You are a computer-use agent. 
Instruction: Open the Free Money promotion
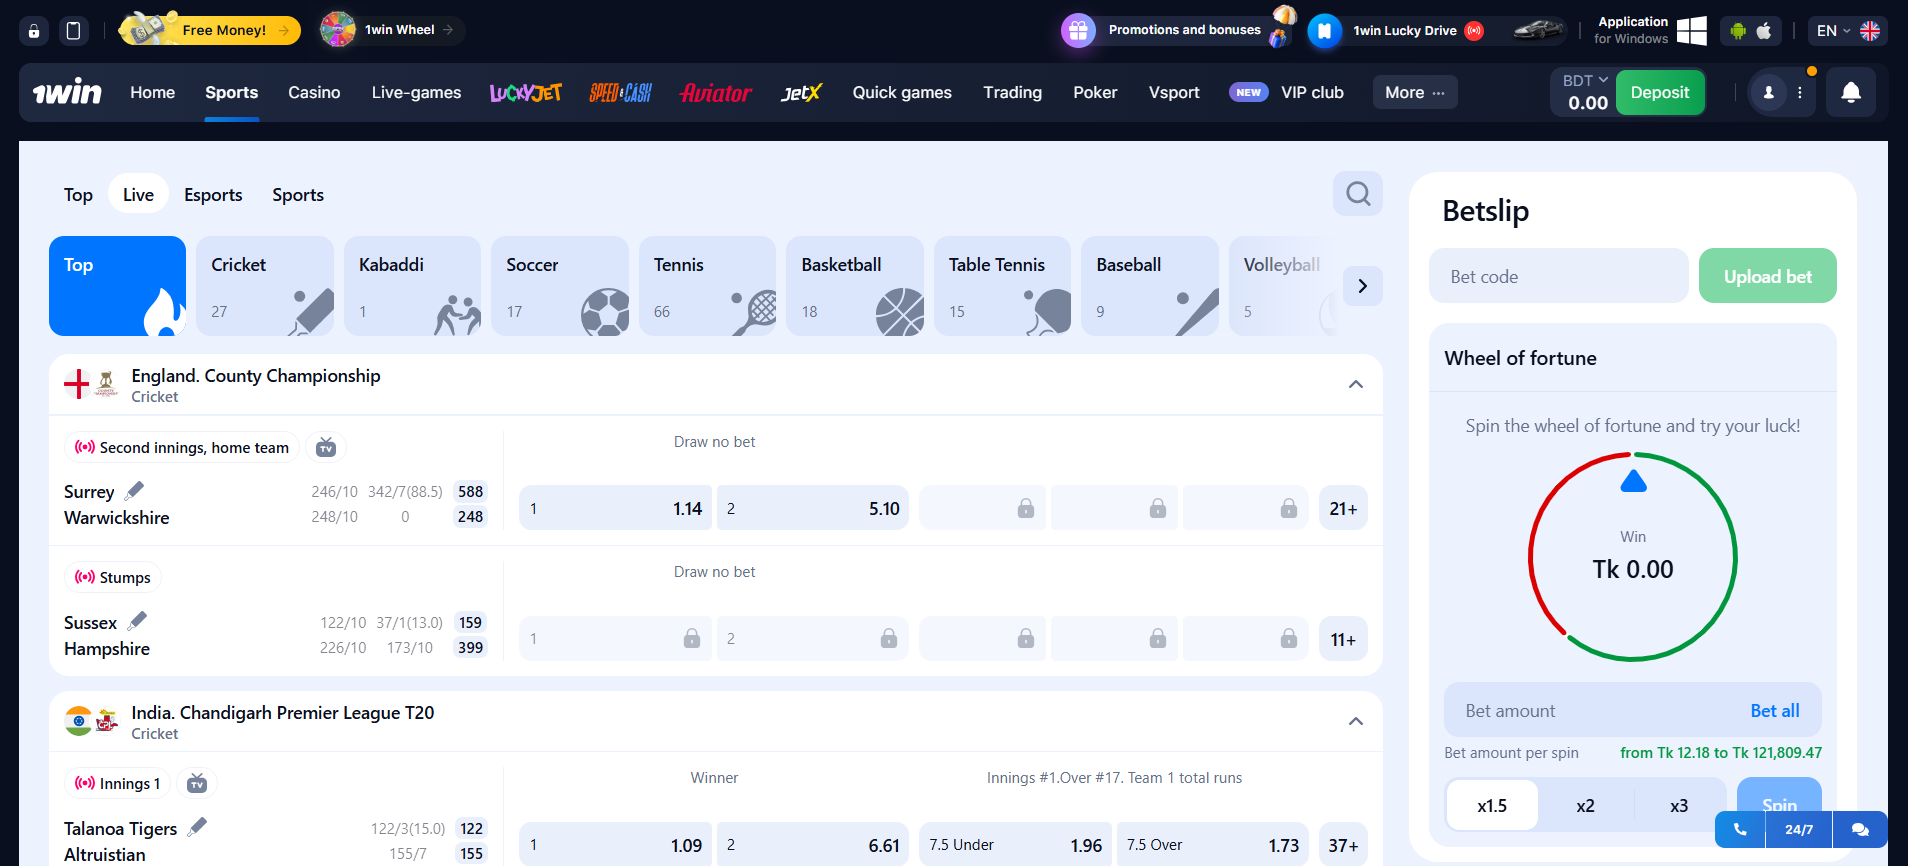click(210, 30)
